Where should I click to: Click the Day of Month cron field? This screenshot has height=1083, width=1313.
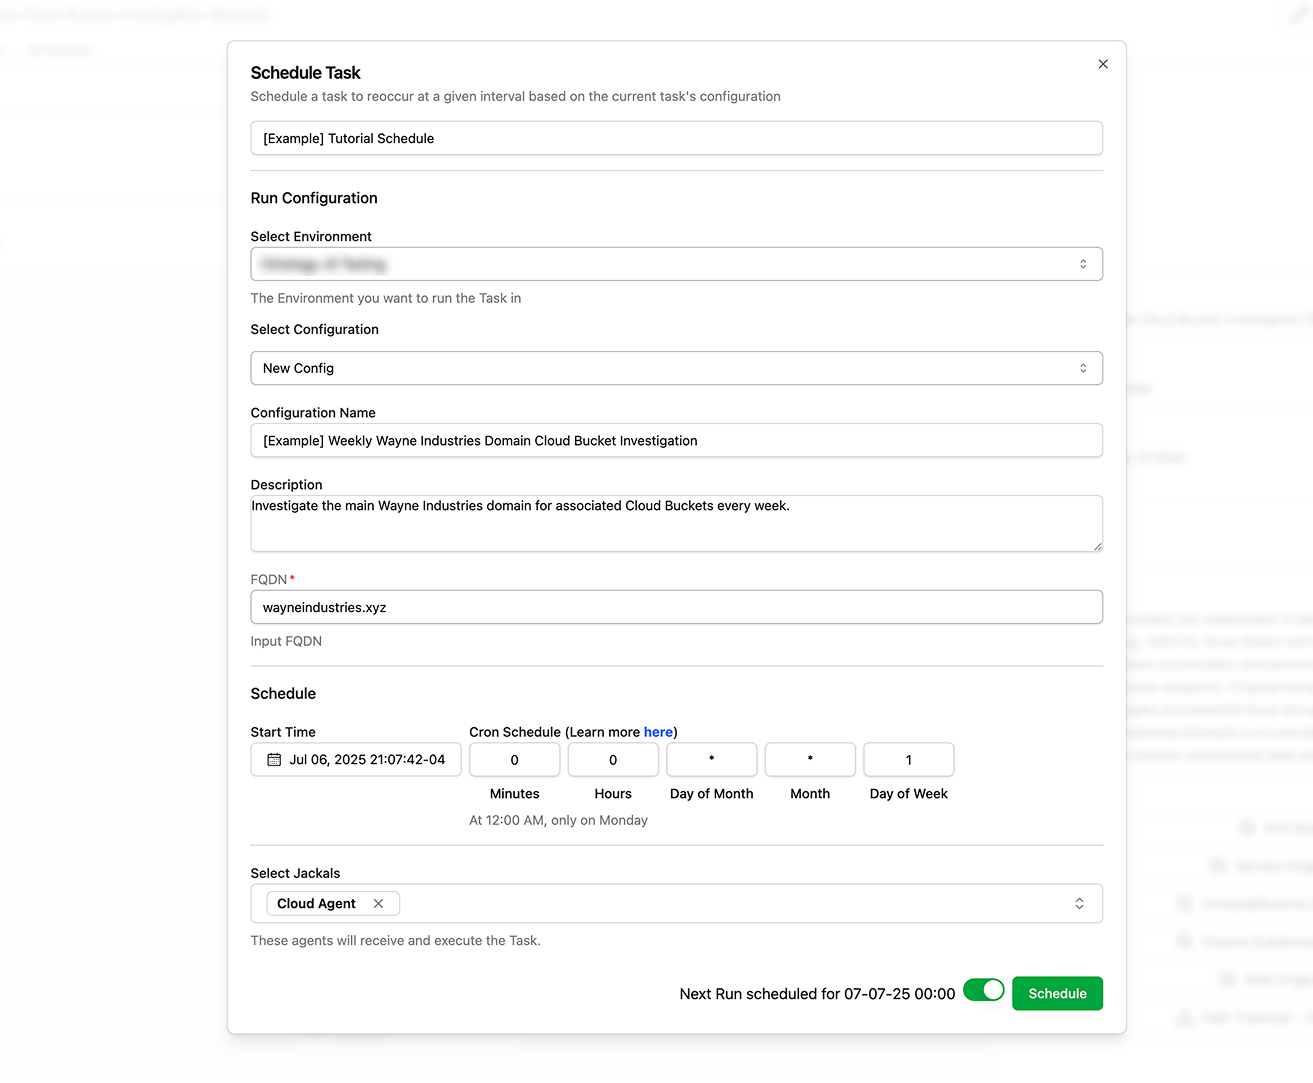pos(711,760)
